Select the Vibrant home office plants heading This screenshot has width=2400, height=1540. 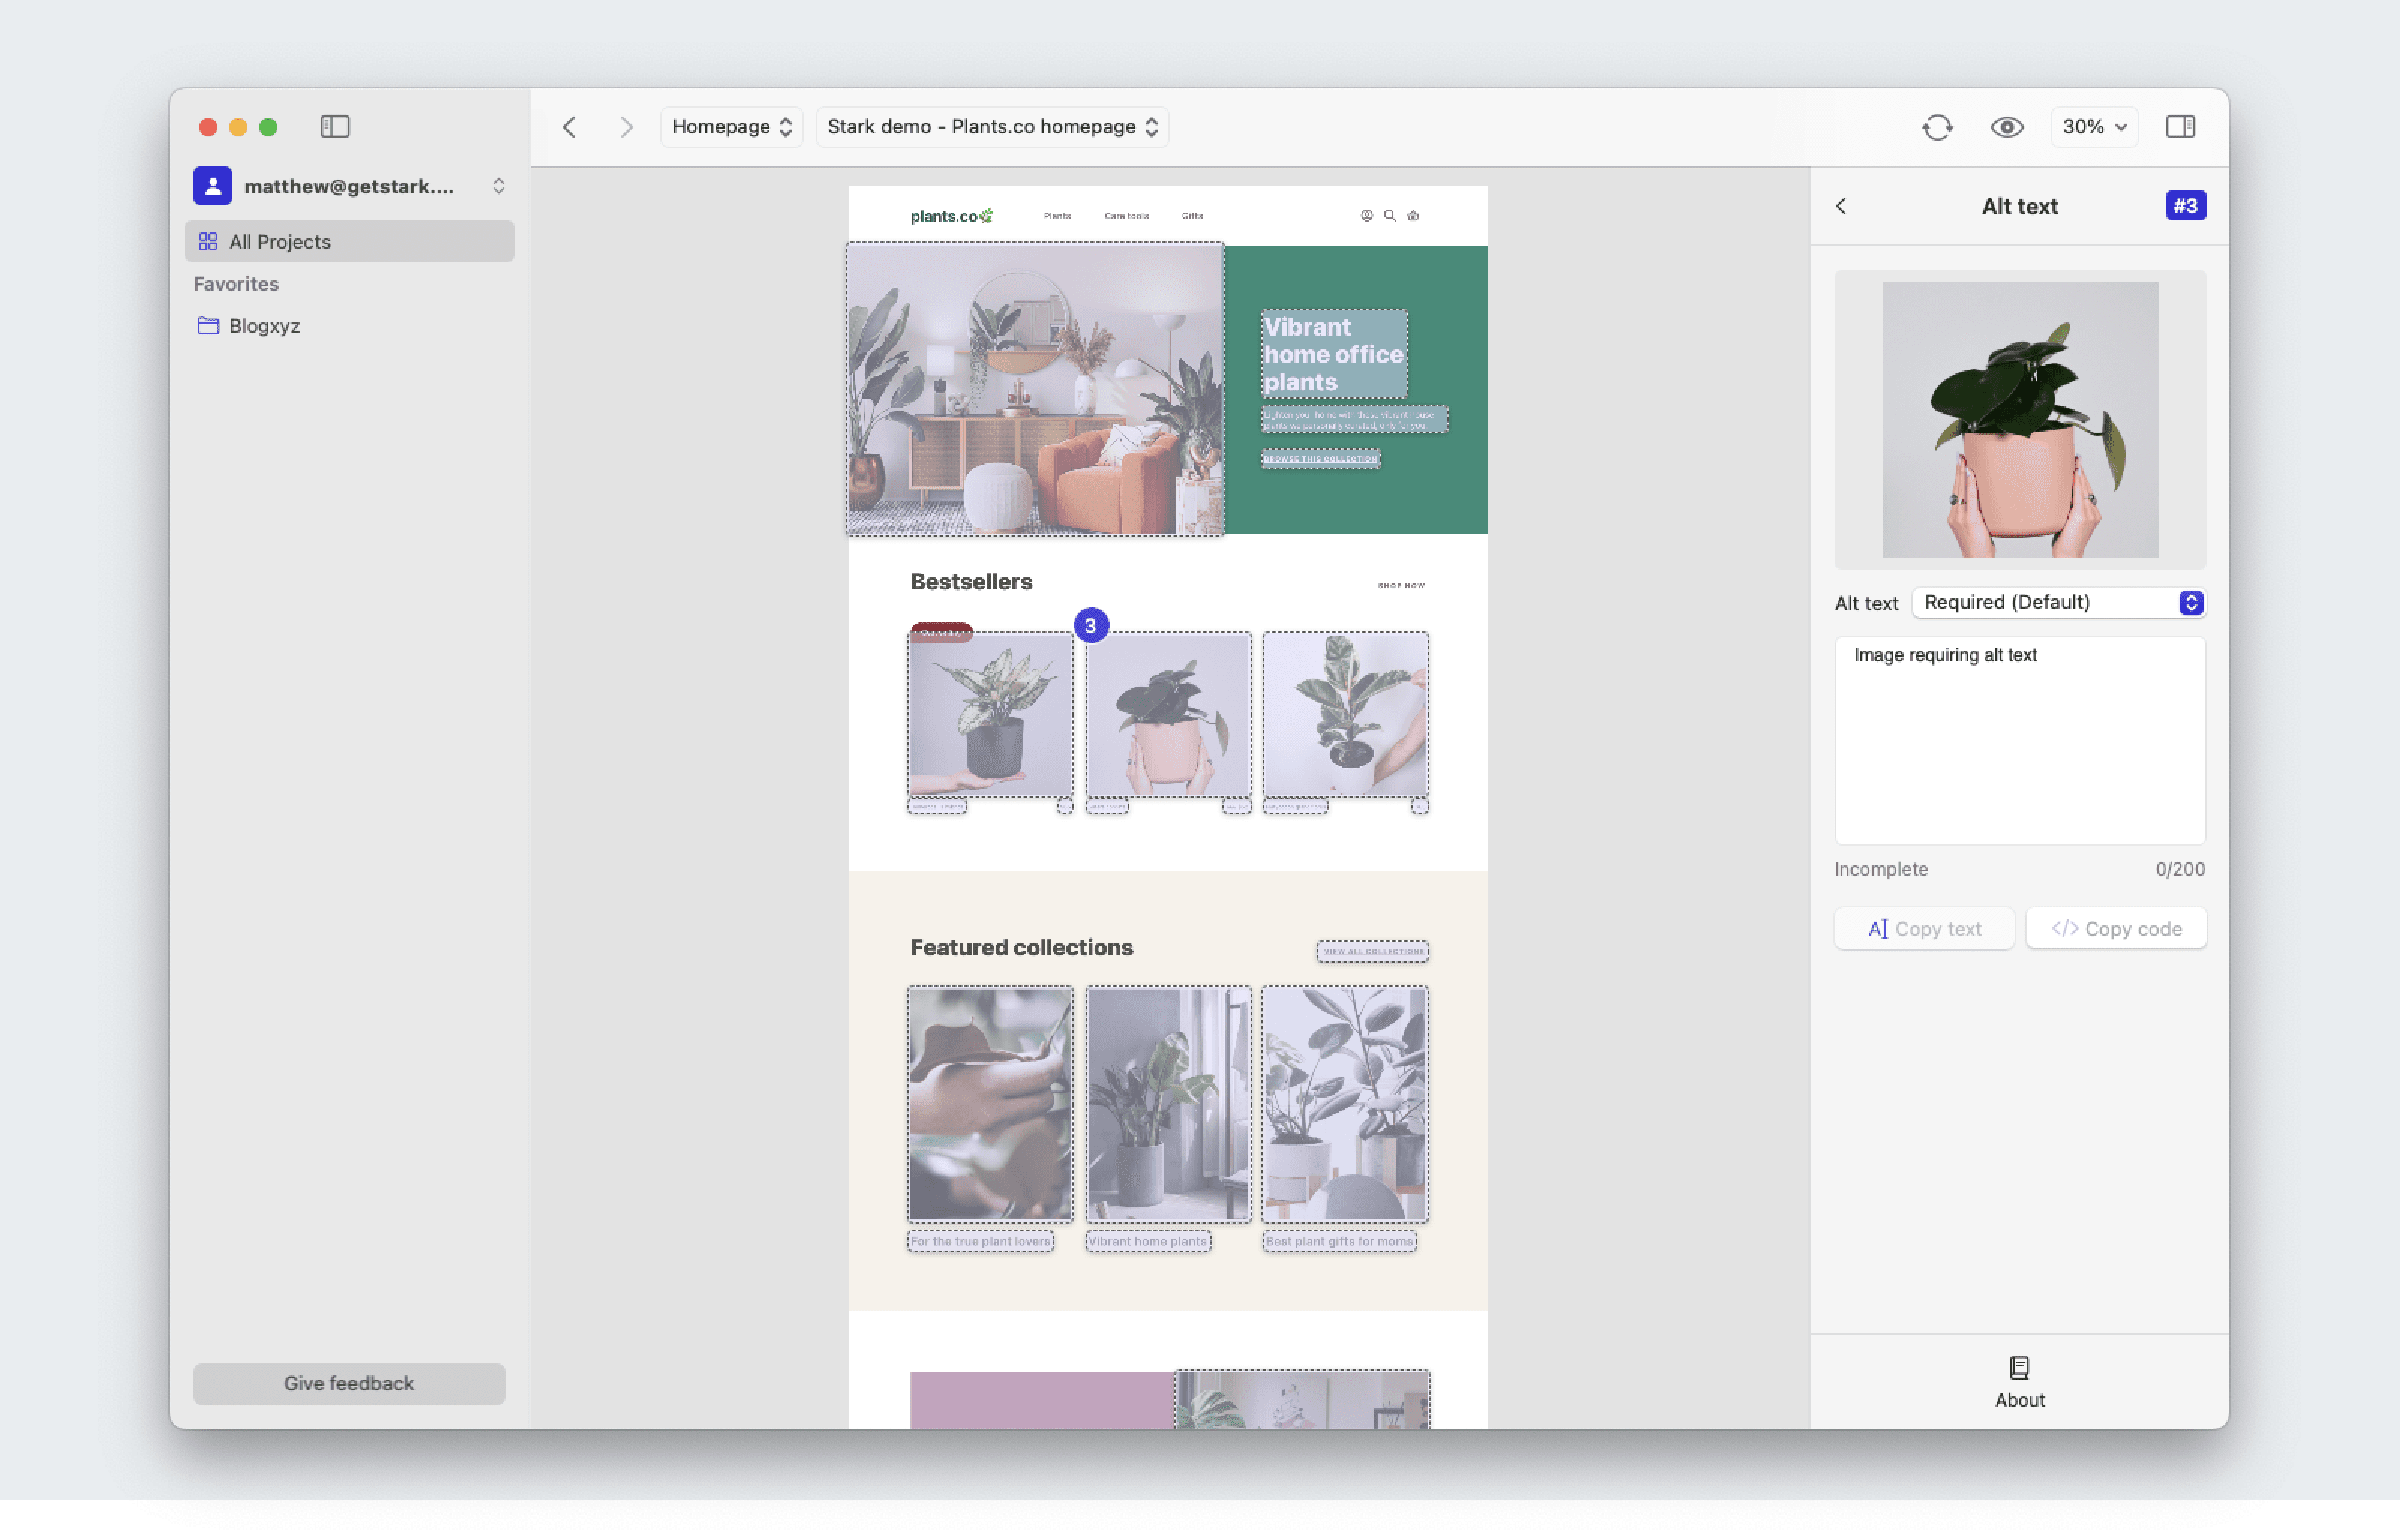coord(1334,355)
